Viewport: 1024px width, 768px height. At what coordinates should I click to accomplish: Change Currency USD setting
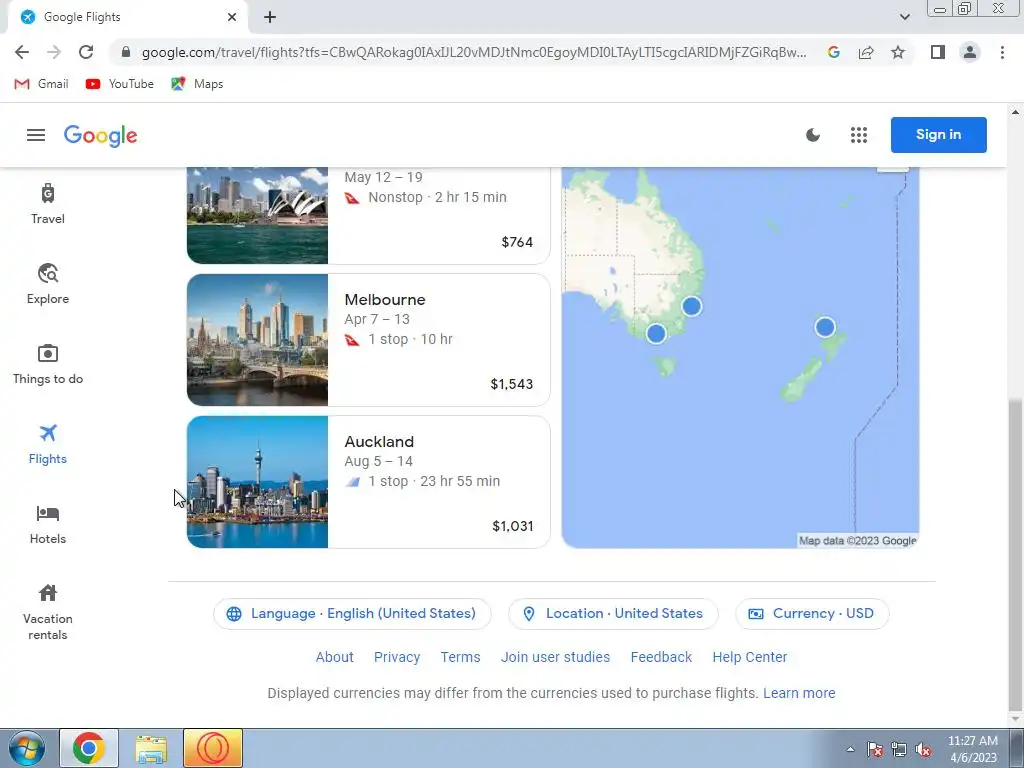click(x=812, y=613)
